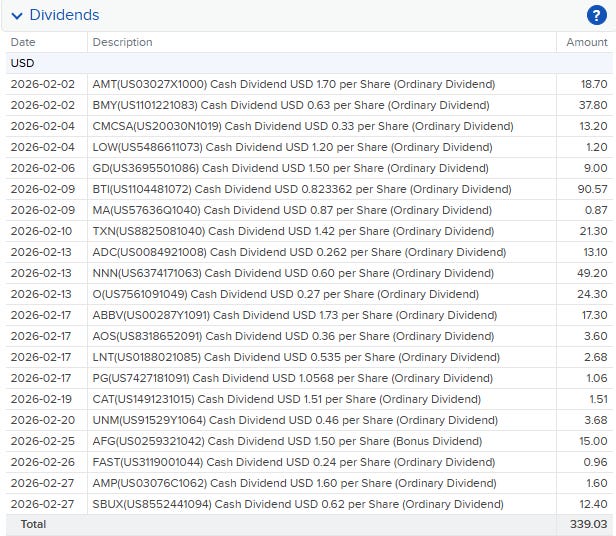
Task: Collapse the Dividends section chevron
Action: (17, 16)
